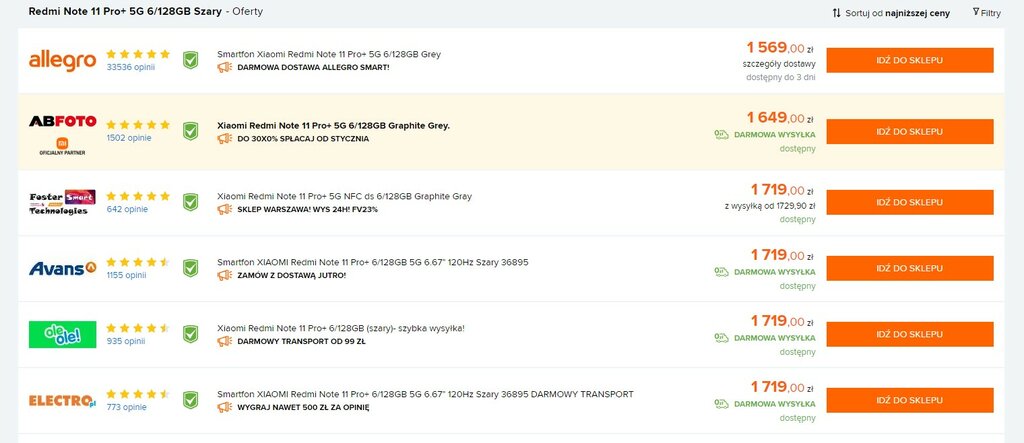Open Ole Ole's 935 opinii reviews
This screenshot has height=443, width=1024.
coord(125,341)
